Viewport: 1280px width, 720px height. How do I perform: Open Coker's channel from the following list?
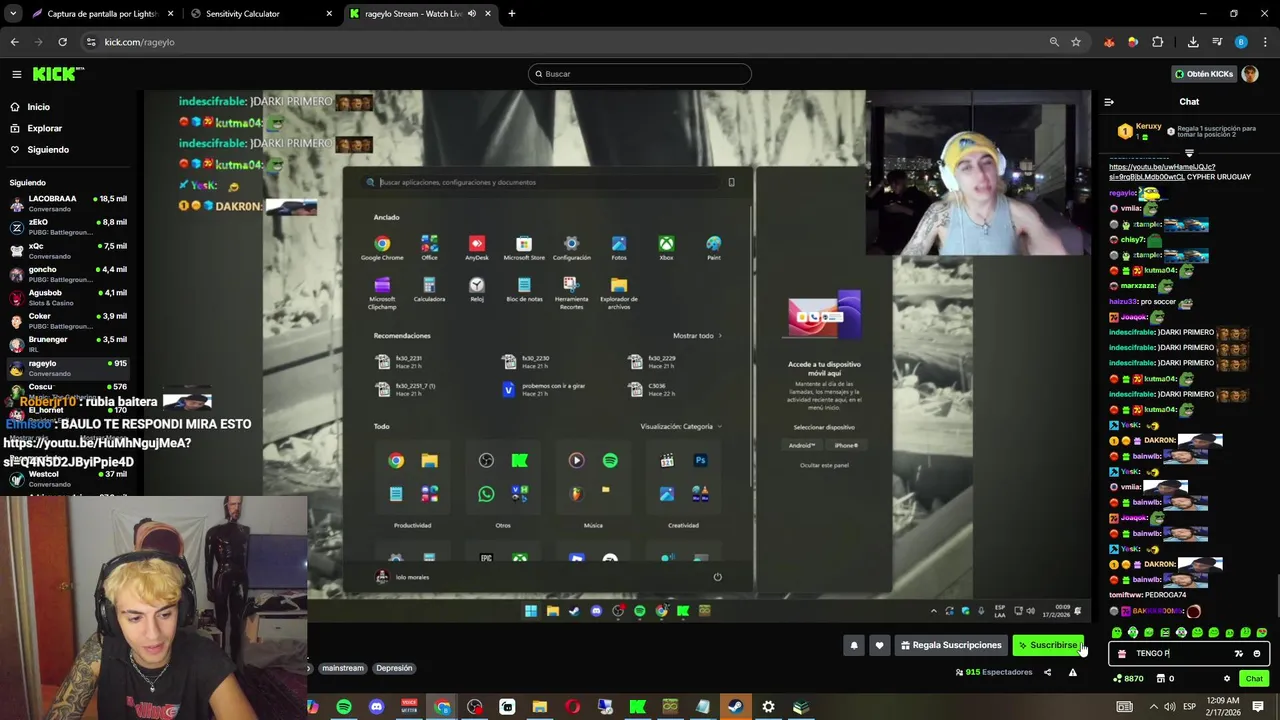coord(68,321)
